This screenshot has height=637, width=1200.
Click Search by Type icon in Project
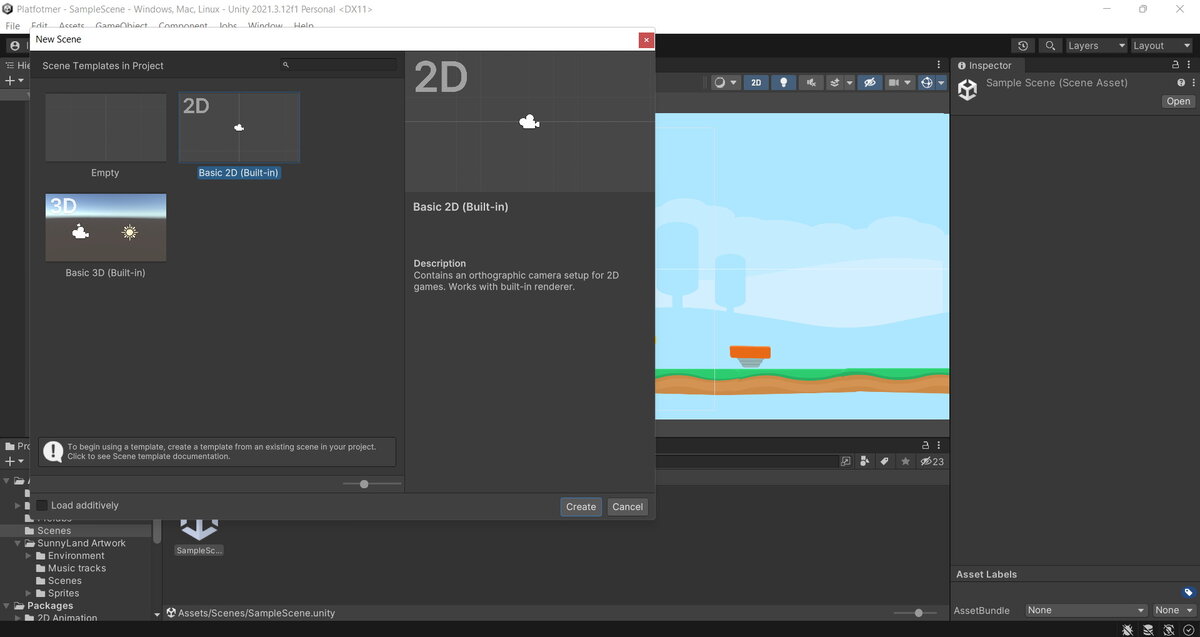coord(866,461)
